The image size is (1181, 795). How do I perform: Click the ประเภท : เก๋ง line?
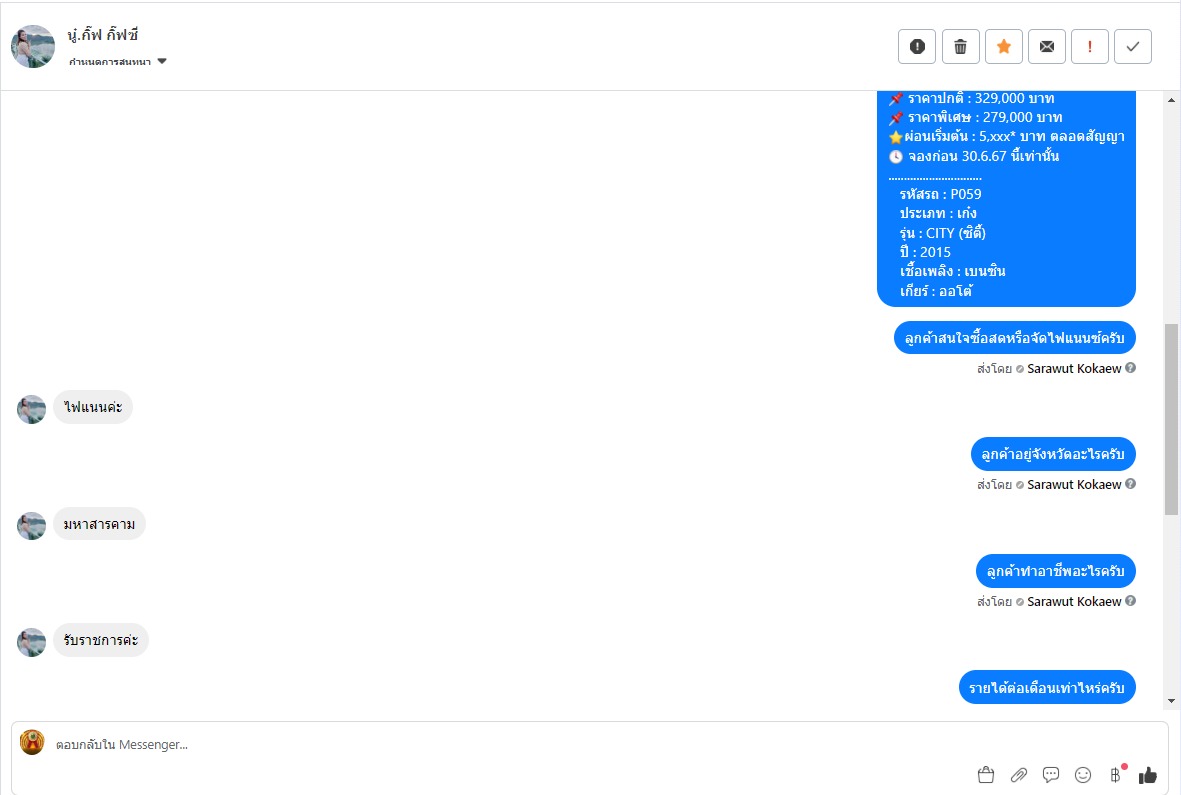938,213
